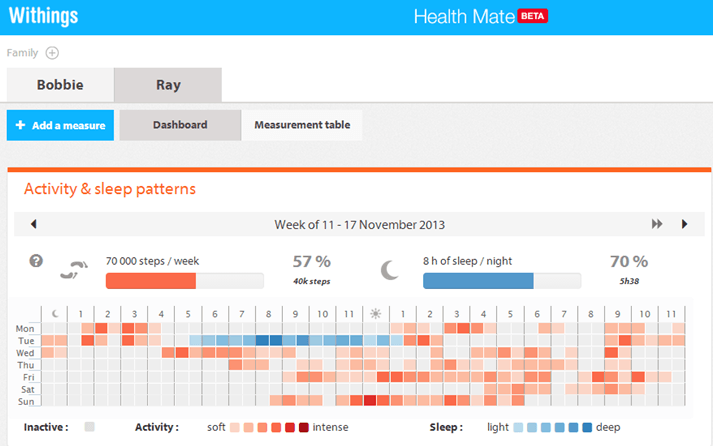
Task: Open the help question mark icon
Action: (x=36, y=261)
